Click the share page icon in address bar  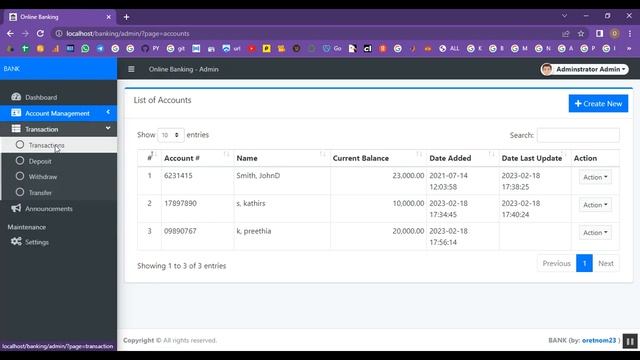(x=566, y=33)
